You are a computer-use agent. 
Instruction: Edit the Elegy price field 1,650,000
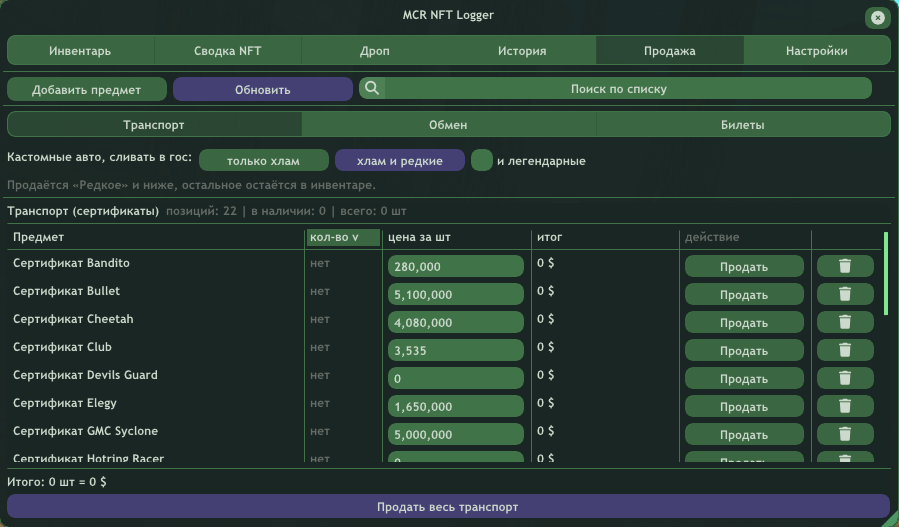pyautogui.click(x=456, y=407)
